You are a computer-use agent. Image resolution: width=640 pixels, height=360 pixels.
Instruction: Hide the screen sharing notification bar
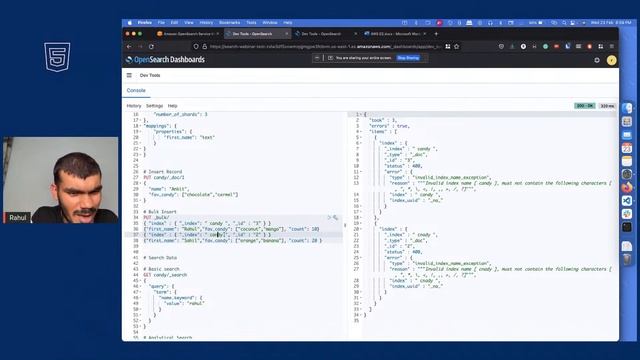[x=317, y=58]
